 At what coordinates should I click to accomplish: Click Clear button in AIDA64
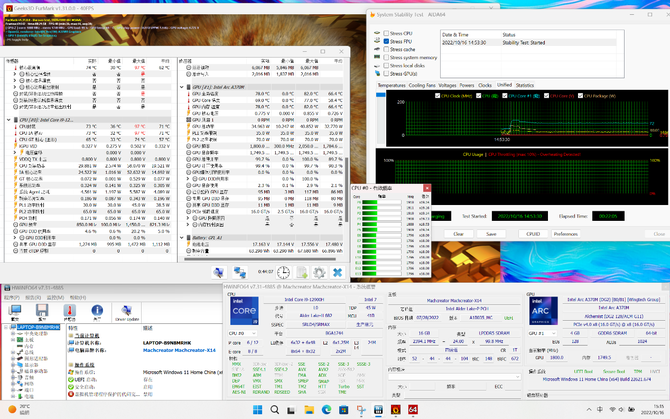tap(458, 234)
